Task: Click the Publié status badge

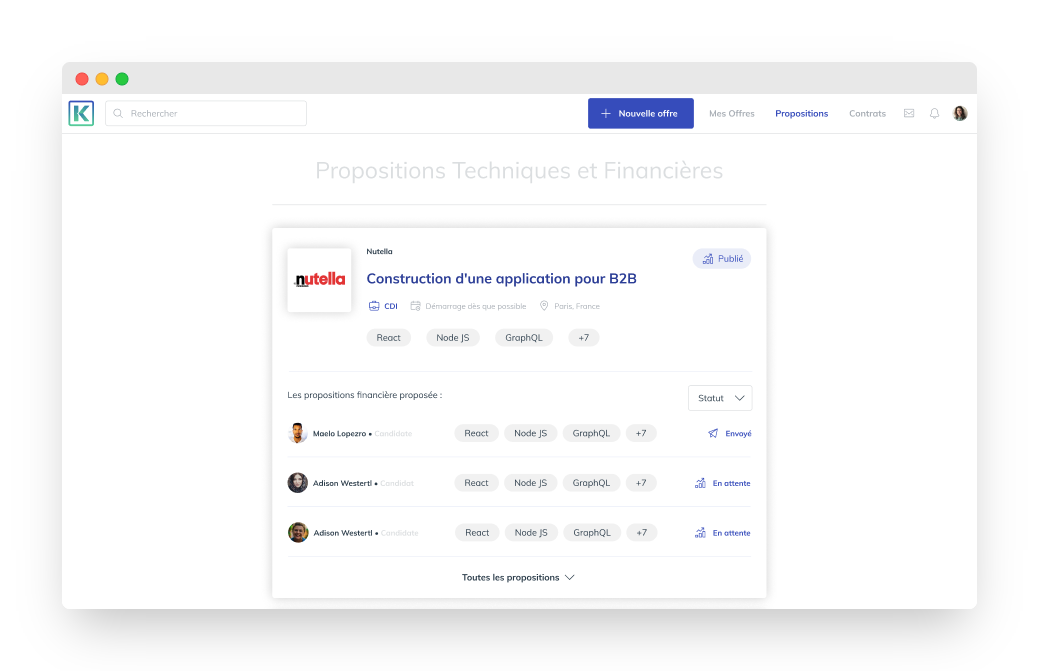Action: tap(722, 259)
